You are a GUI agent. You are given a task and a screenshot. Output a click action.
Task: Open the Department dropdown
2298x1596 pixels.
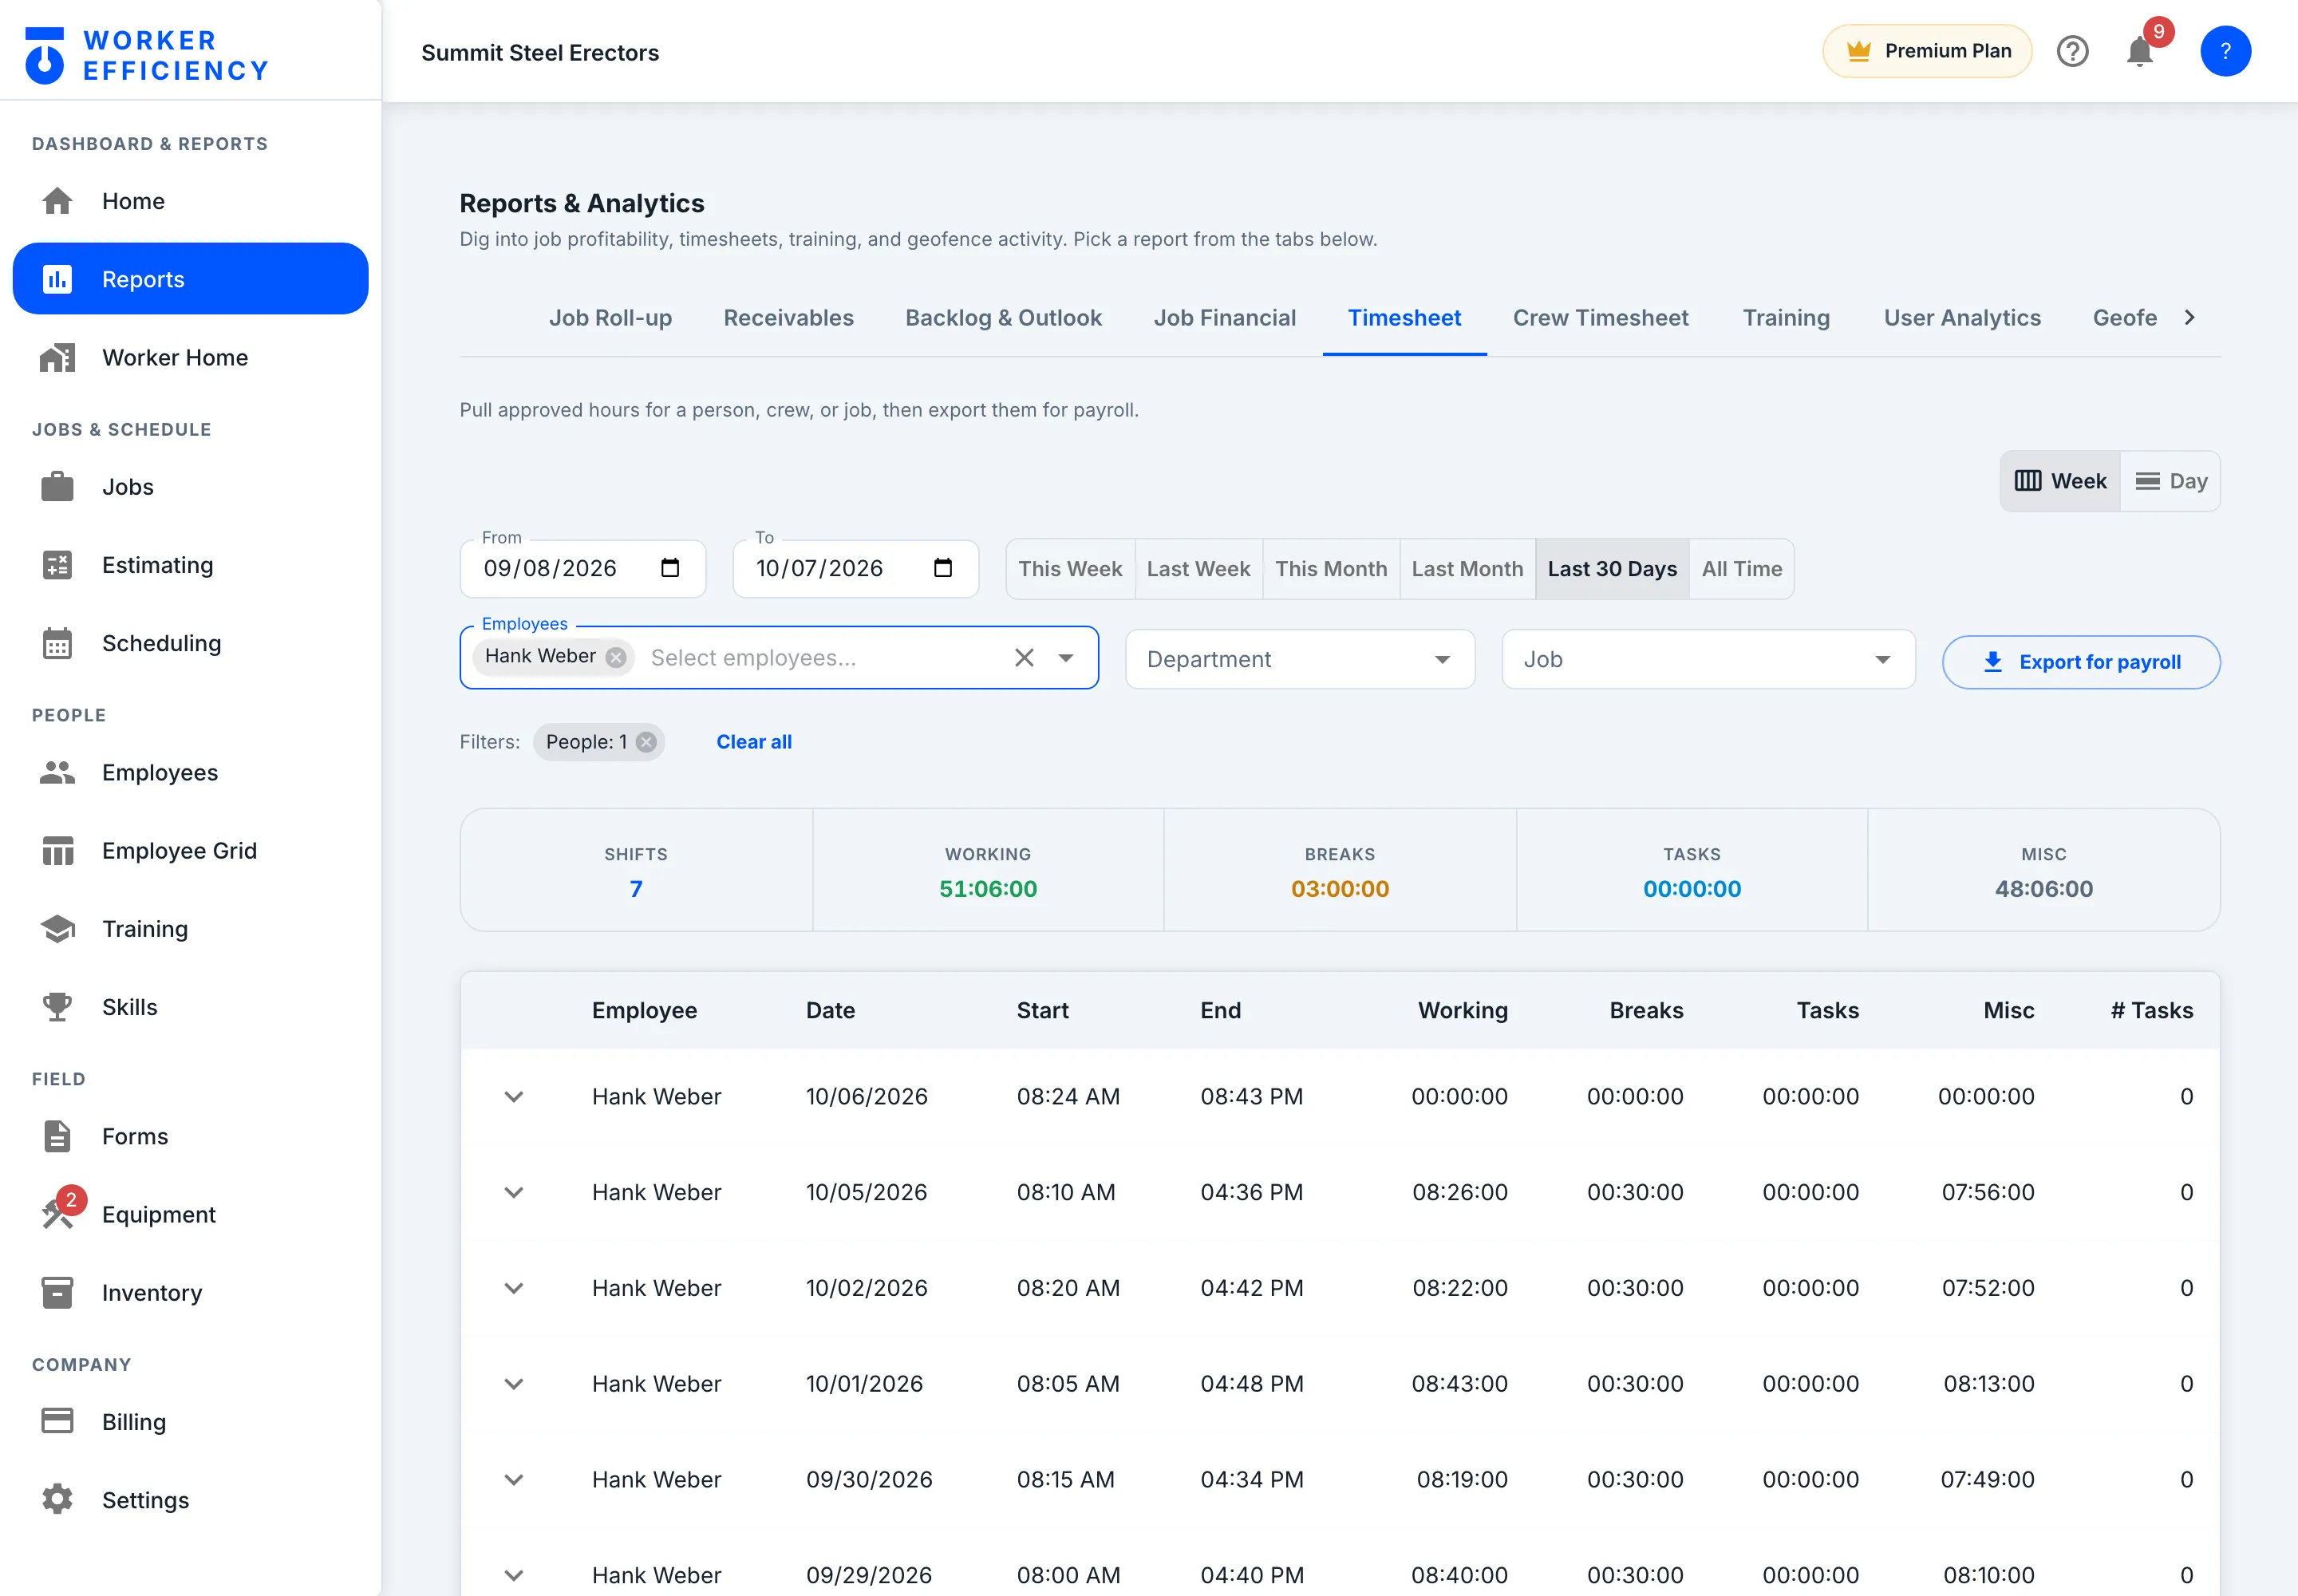pos(1300,659)
